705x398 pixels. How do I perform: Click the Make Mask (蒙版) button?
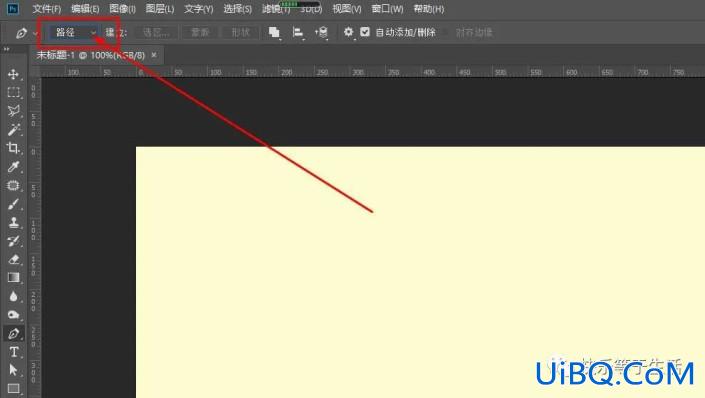click(200, 32)
